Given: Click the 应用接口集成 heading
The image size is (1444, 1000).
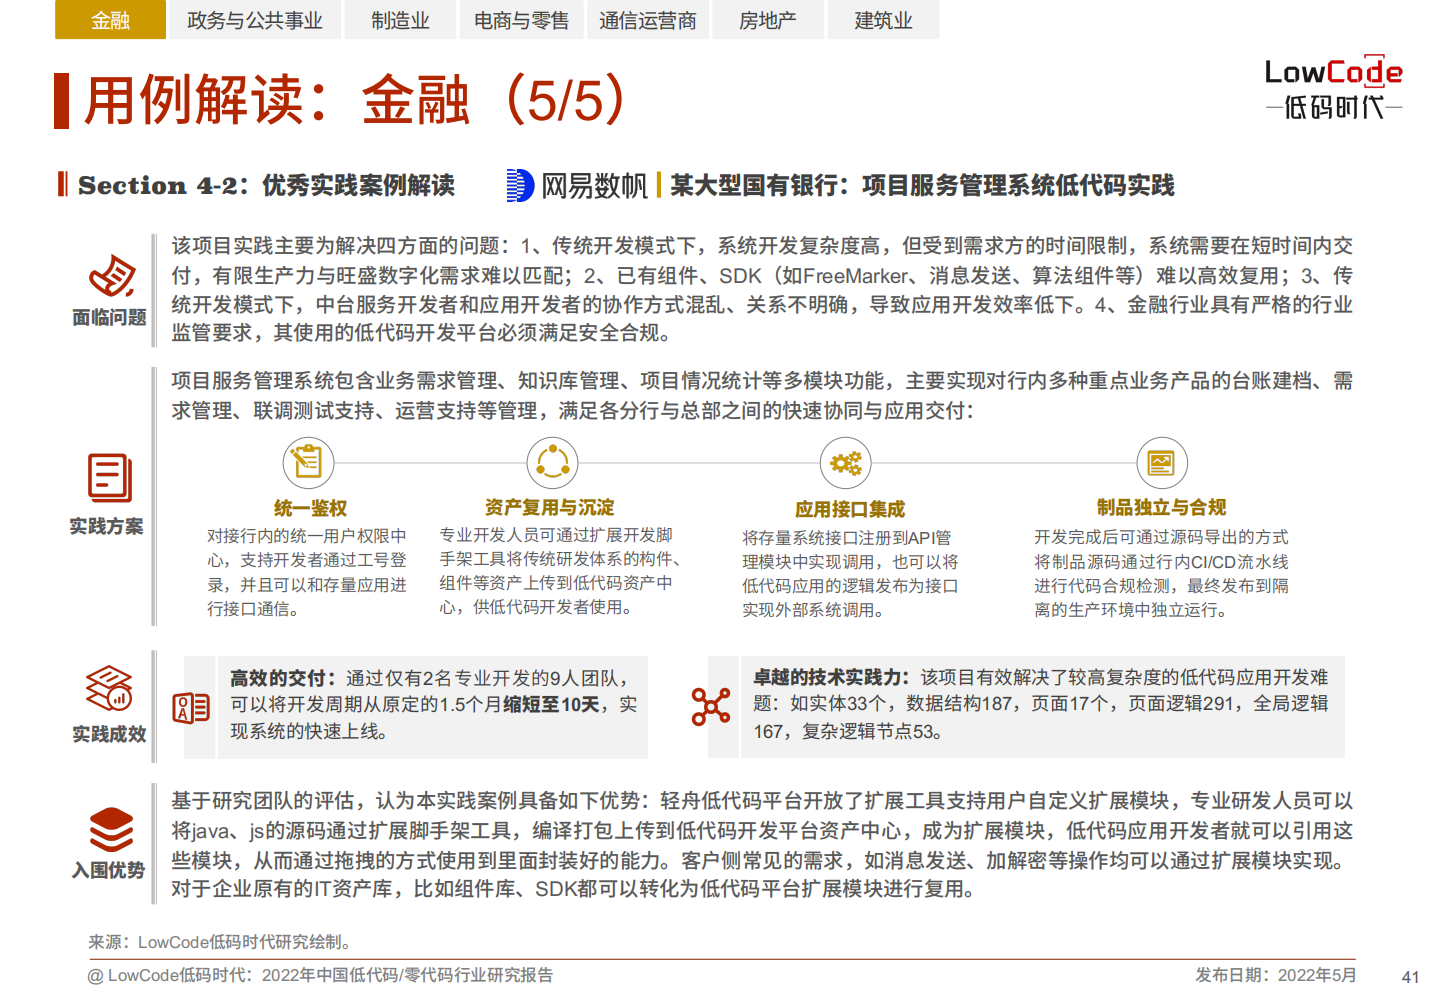Looking at the screenshot, I should (850, 510).
